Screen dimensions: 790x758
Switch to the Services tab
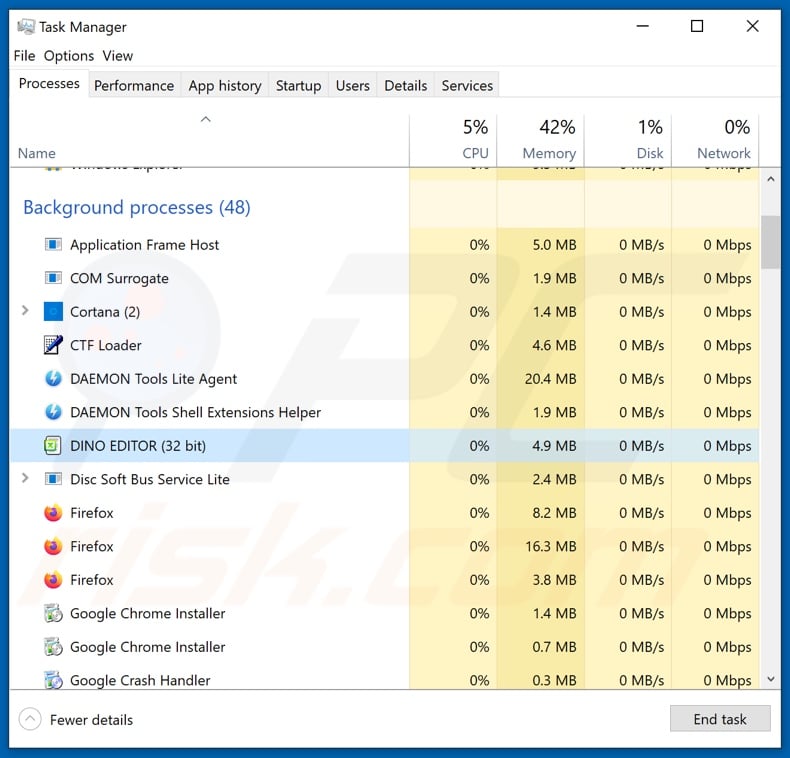tap(467, 86)
